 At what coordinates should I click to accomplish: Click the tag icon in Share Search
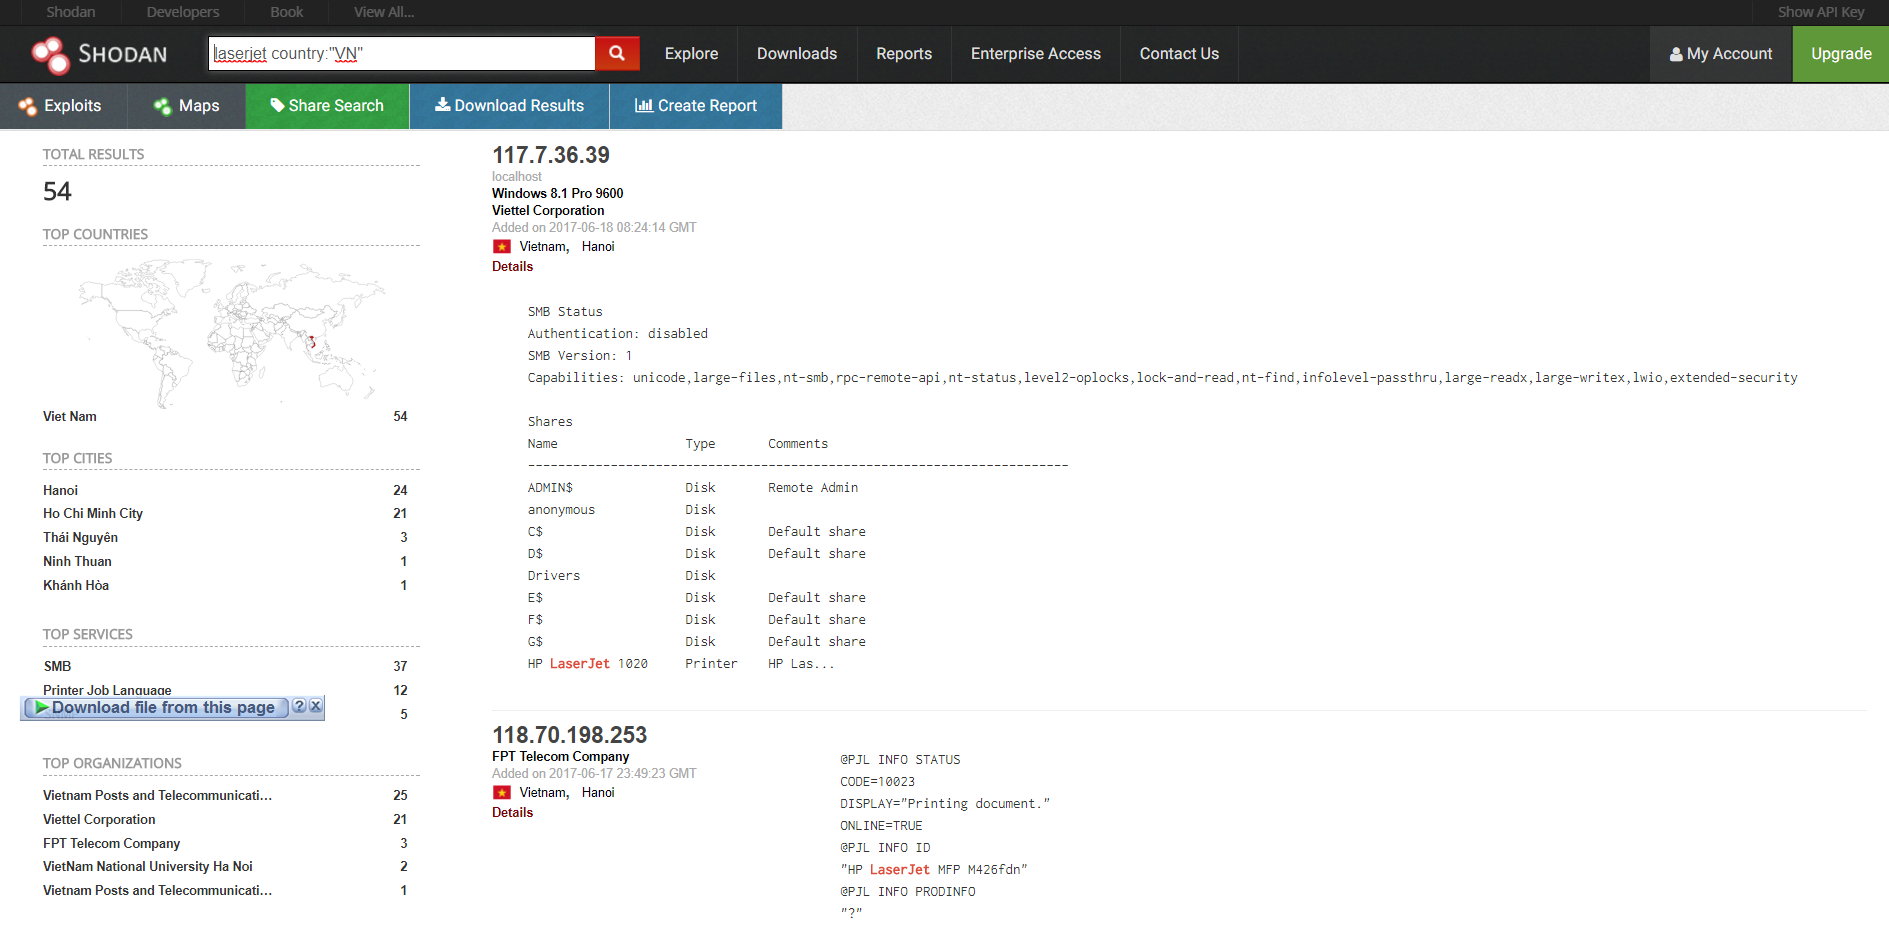tap(277, 105)
